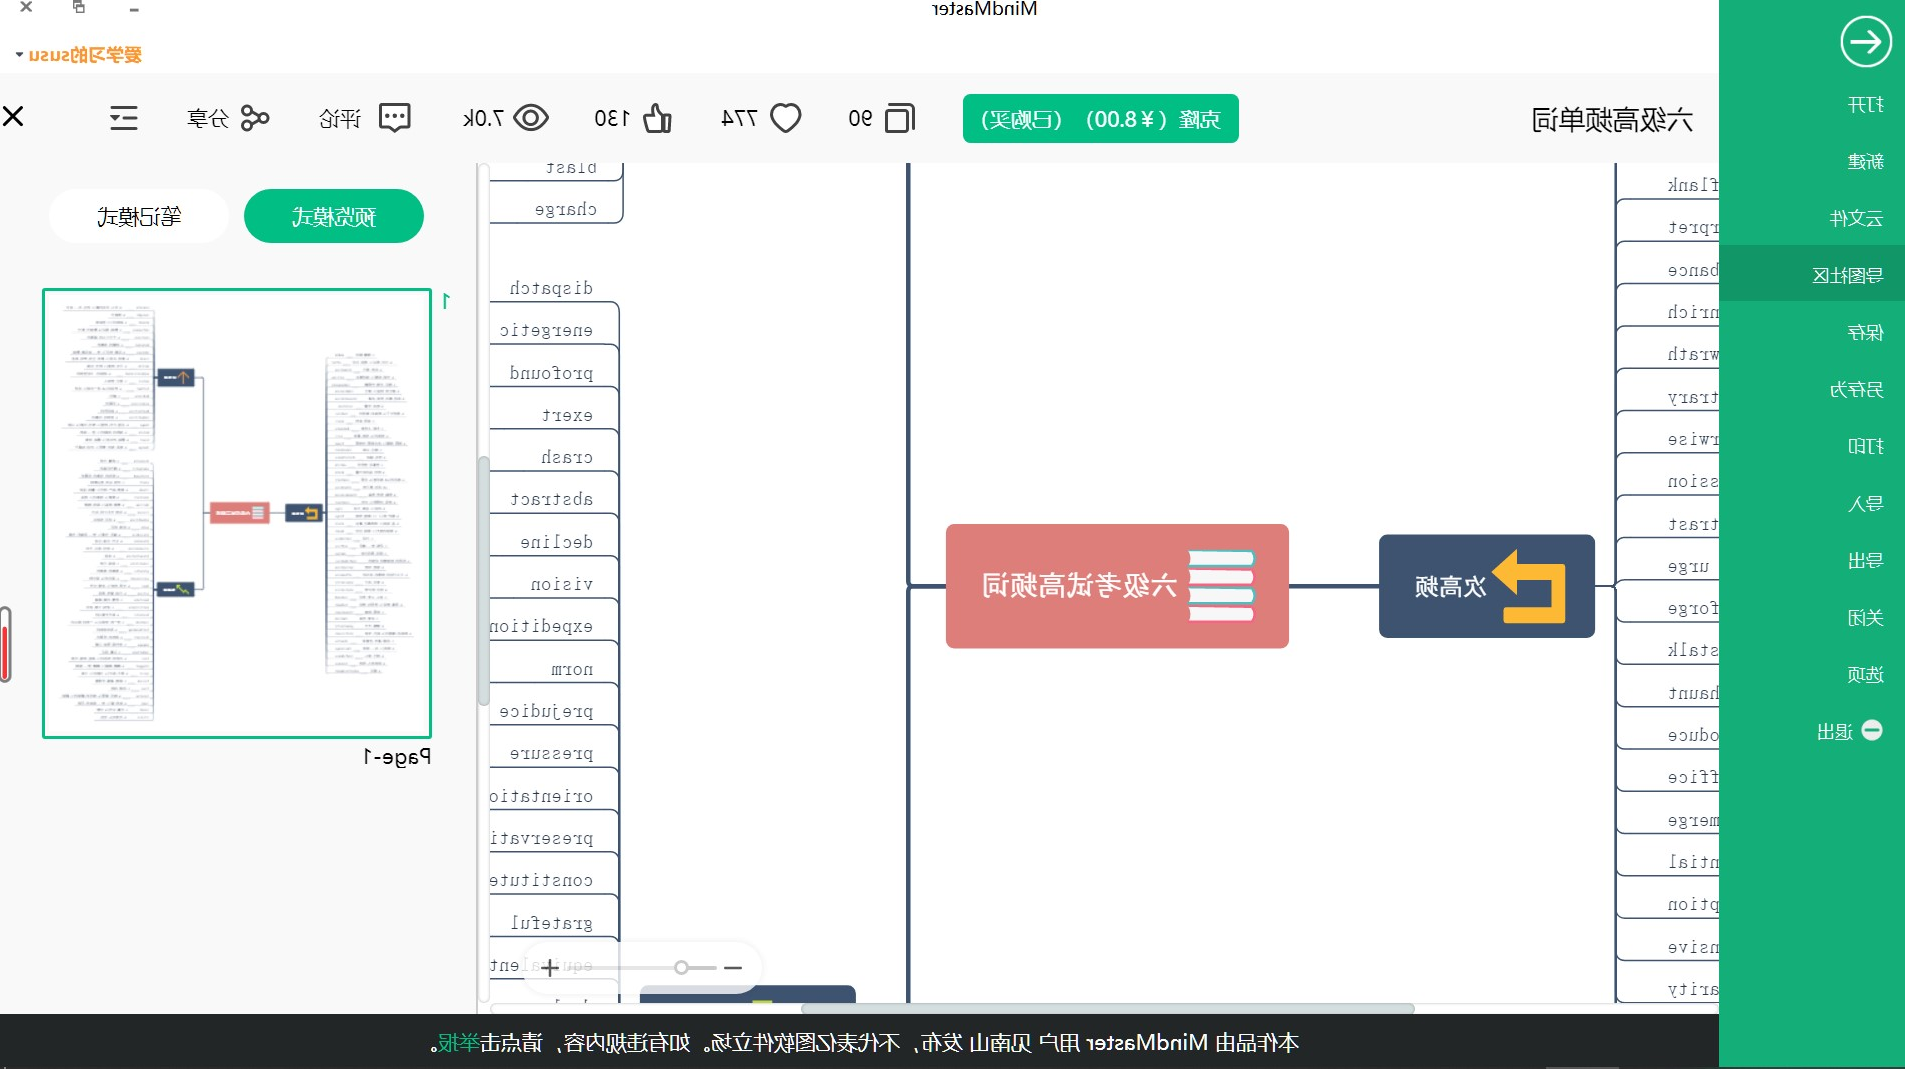The width and height of the screenshot is (1905, 1069).
Task: Click 退出 exit text in sidebar
Action: point(1835,732)
